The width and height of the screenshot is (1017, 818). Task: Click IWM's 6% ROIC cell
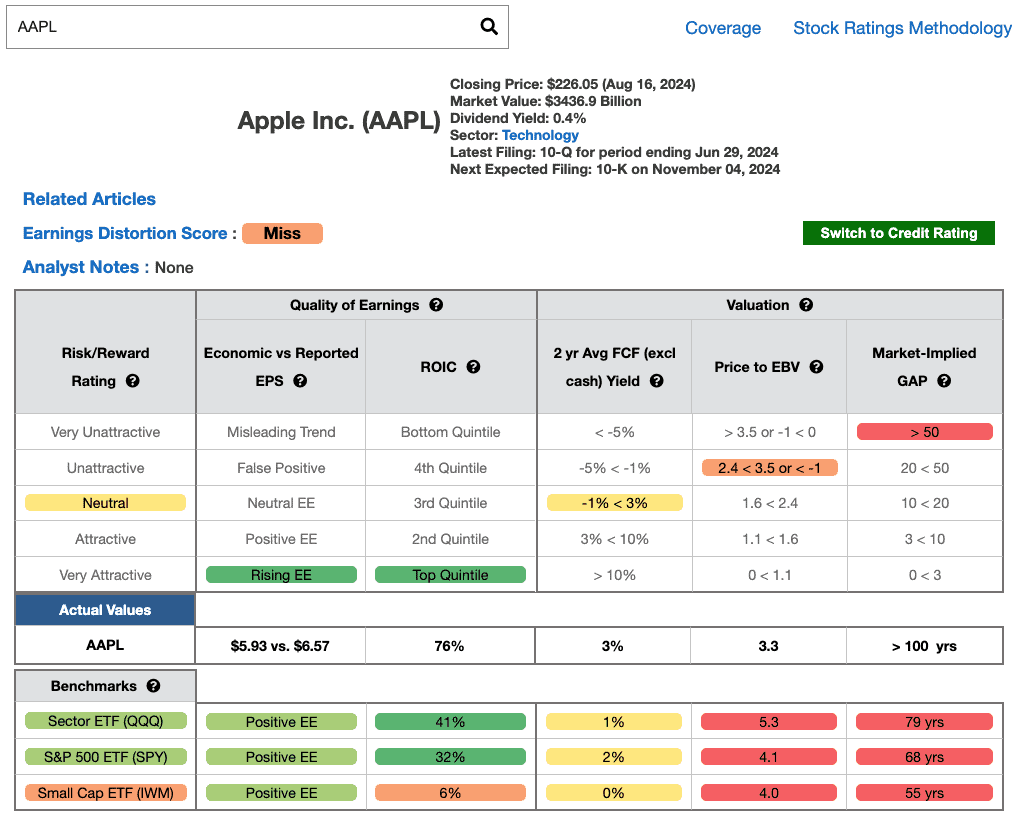pos(451,793)
